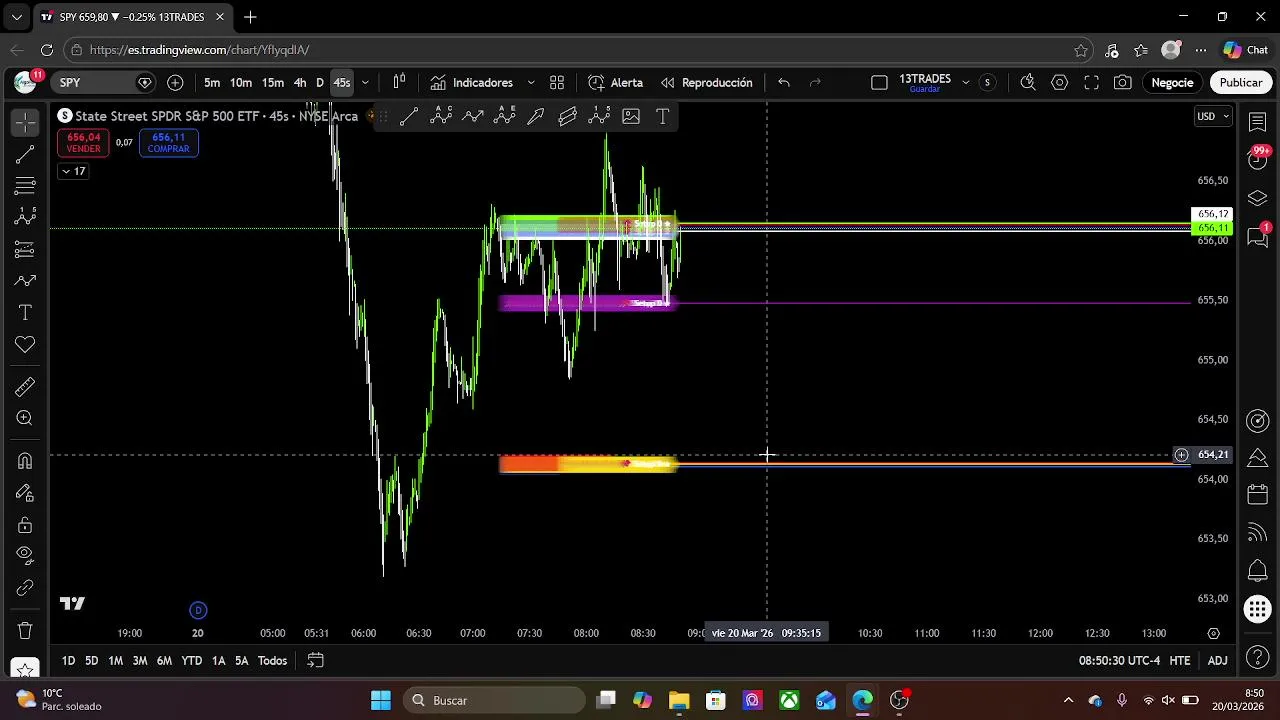Set date range to Todos
The image size is (1280, 720).
[273, 661]
